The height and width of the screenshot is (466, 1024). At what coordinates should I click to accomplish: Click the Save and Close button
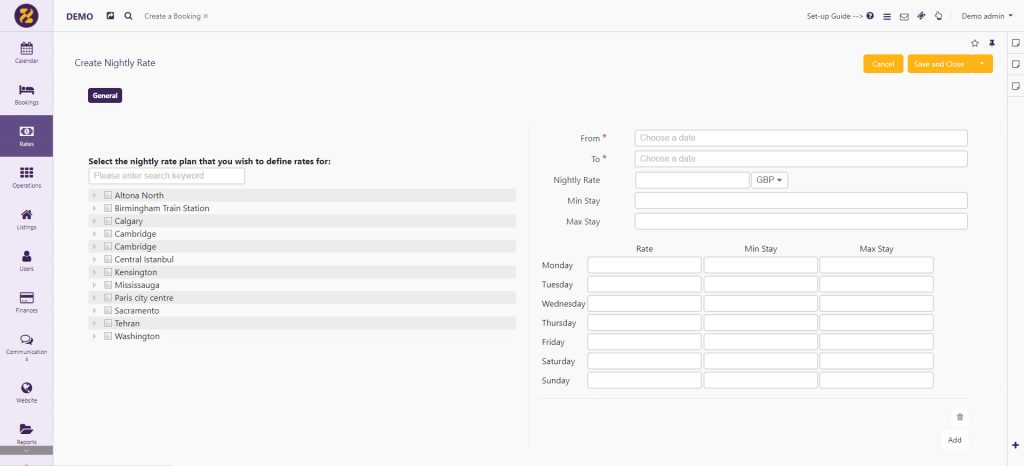tap(939, 64)
